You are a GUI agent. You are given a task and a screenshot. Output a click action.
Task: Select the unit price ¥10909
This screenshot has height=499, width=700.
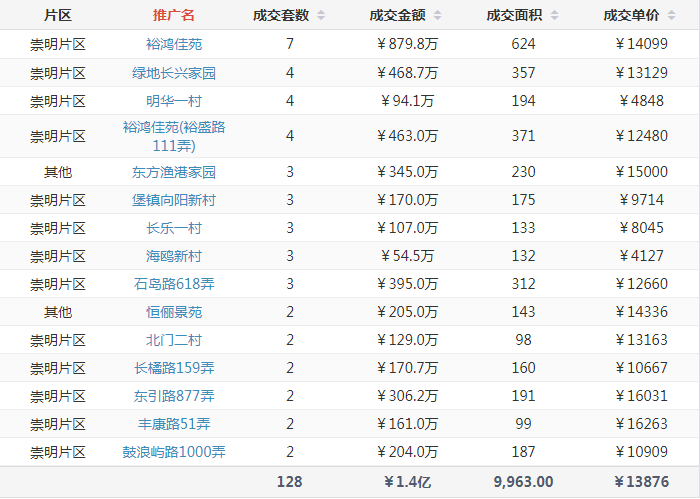(x=641, y=452)
